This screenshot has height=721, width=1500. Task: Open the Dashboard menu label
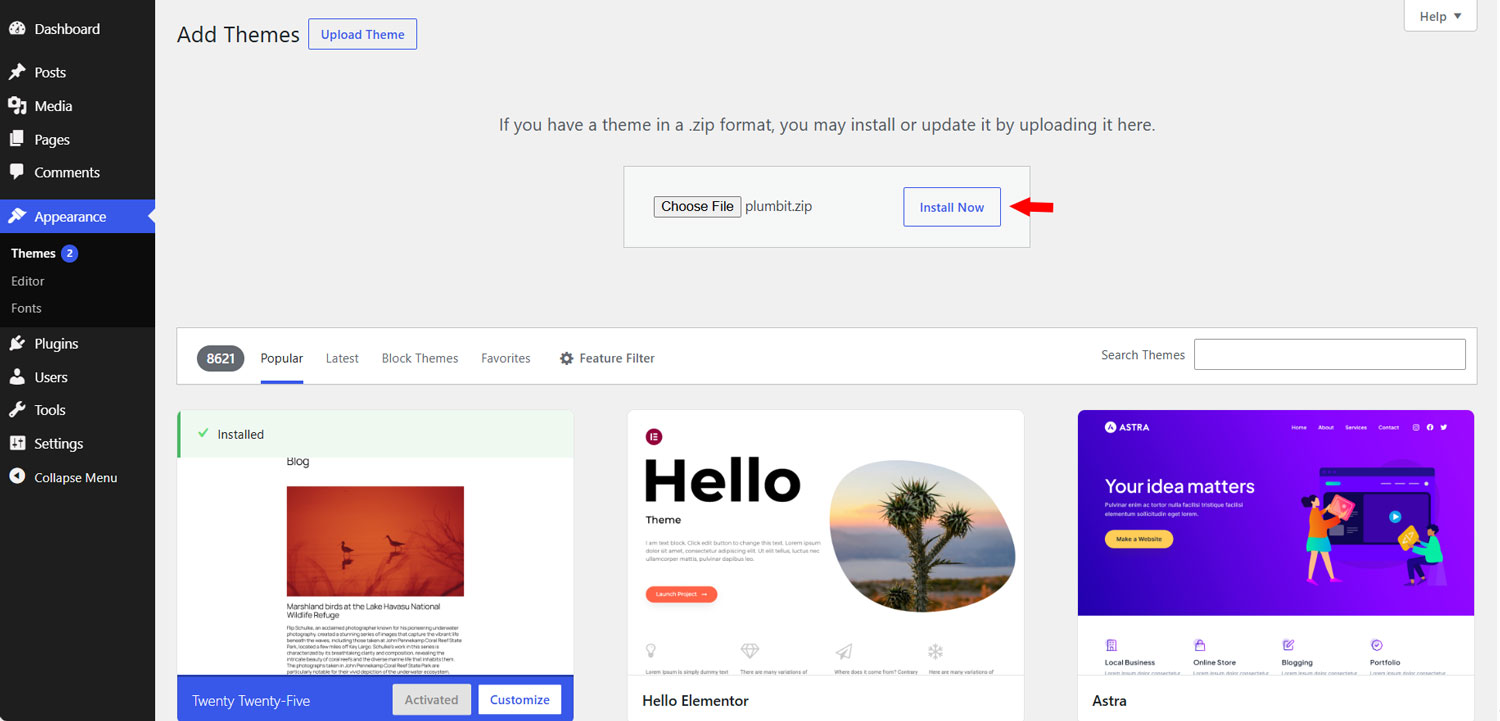pyautogui.click(x=67, y=29)
